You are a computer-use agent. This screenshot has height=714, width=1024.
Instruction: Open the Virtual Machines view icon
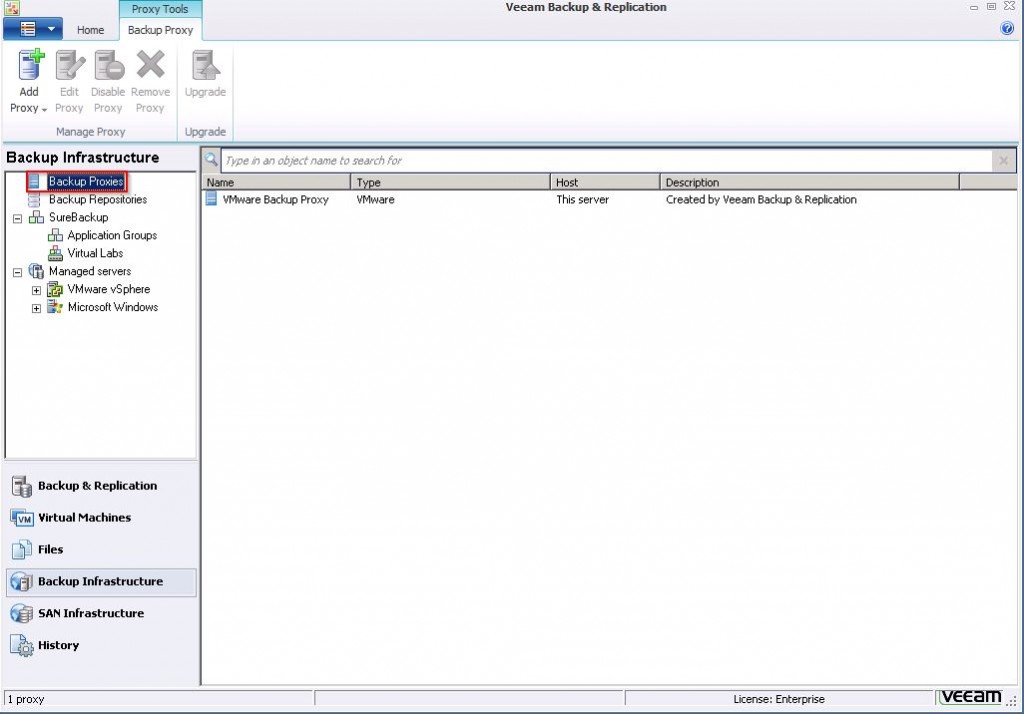22,518
